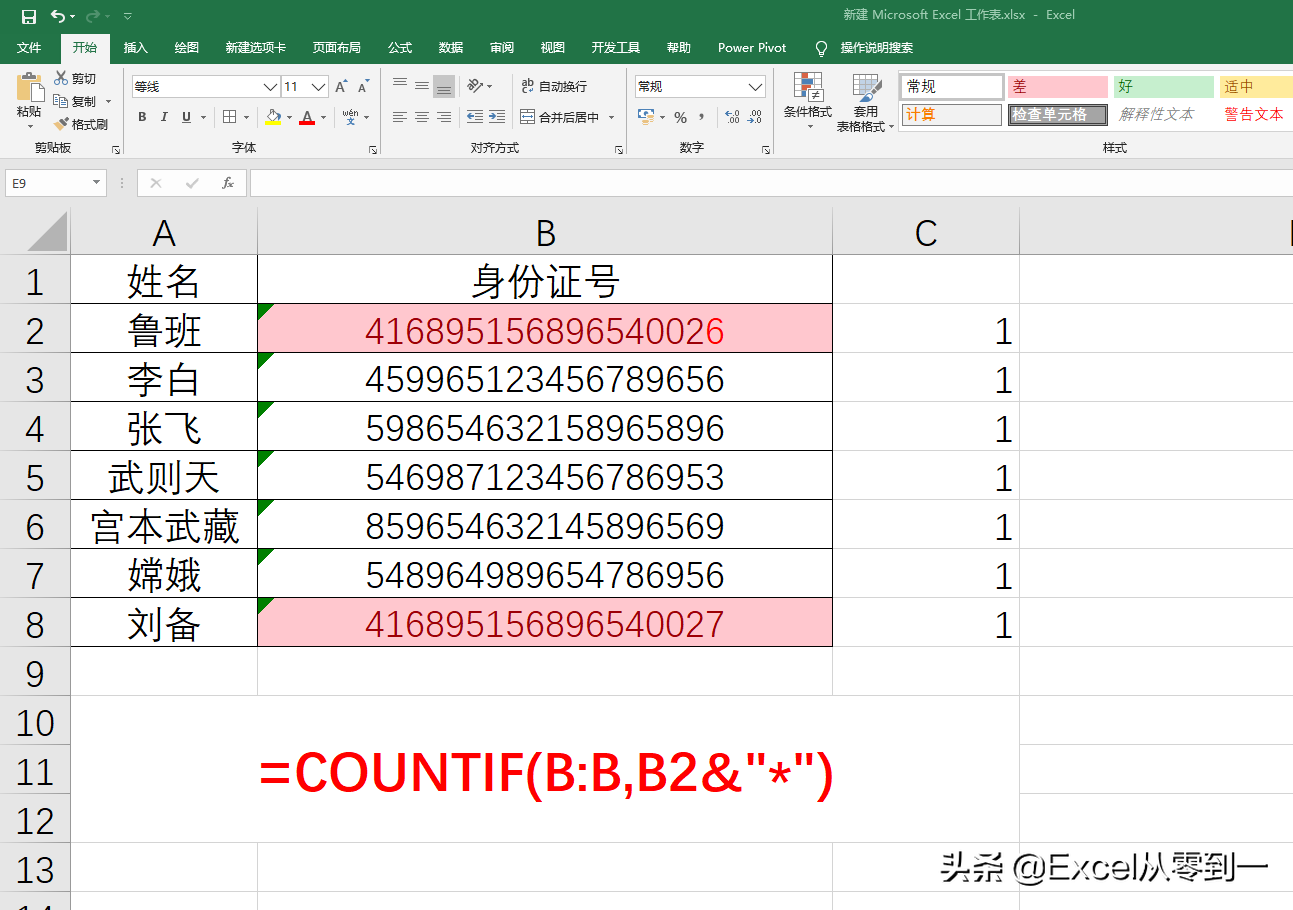The image size is (1293, 910).
Task: Toggle bottom align button
Action: [x=444, y=86]
